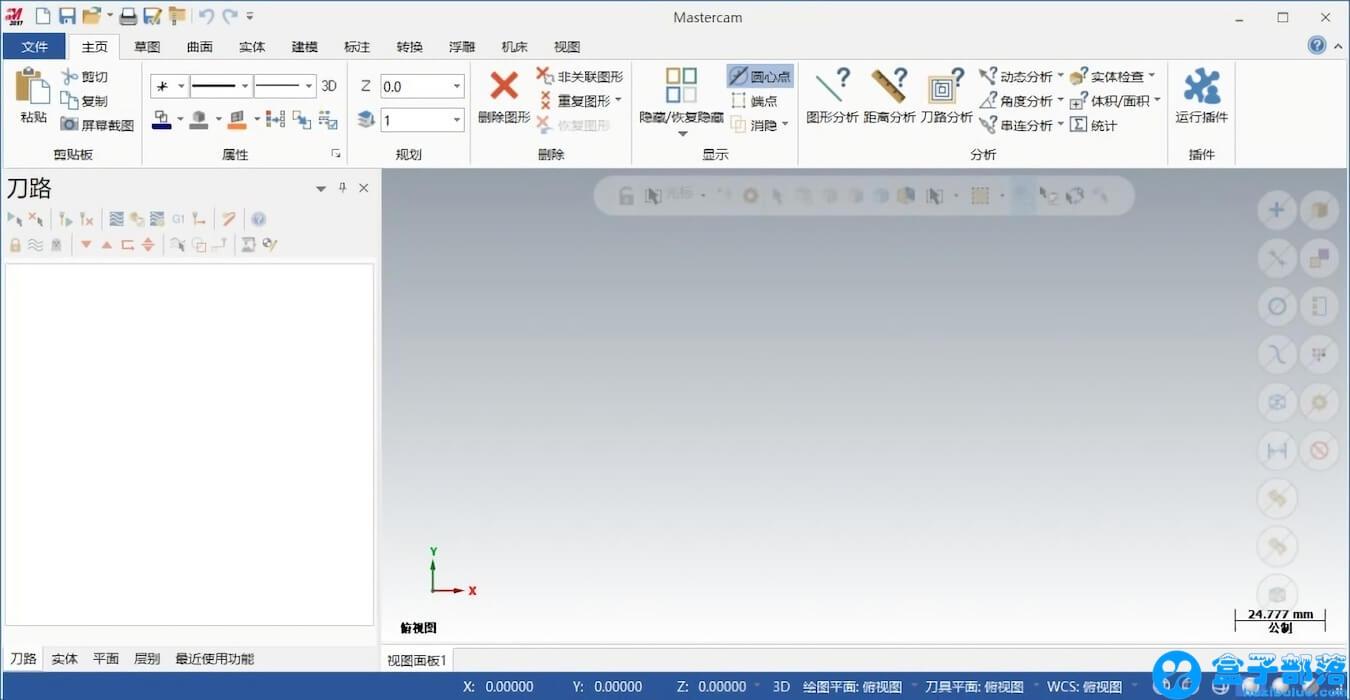Open the 刀路 panel options arrow
The image size is (1350, 700).
pos(321,188)
